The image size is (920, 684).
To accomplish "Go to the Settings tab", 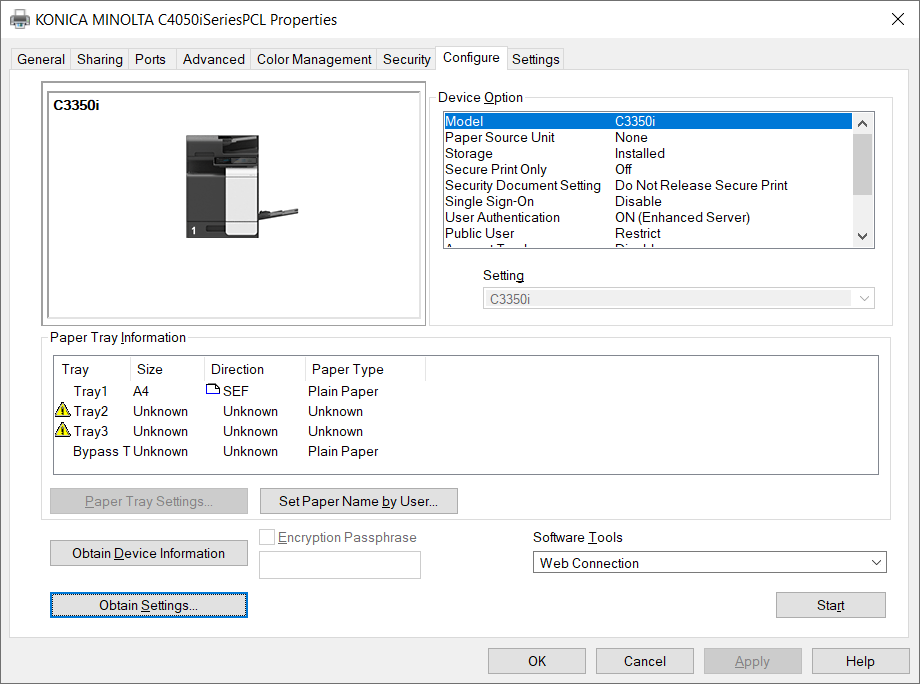I will coord(535,59).
